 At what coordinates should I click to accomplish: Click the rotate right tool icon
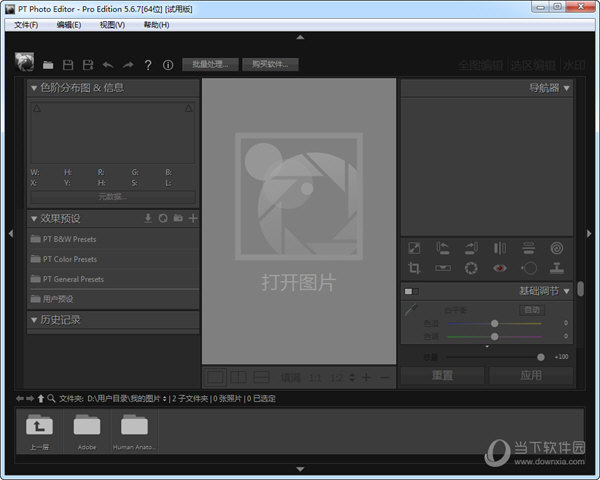471,248
